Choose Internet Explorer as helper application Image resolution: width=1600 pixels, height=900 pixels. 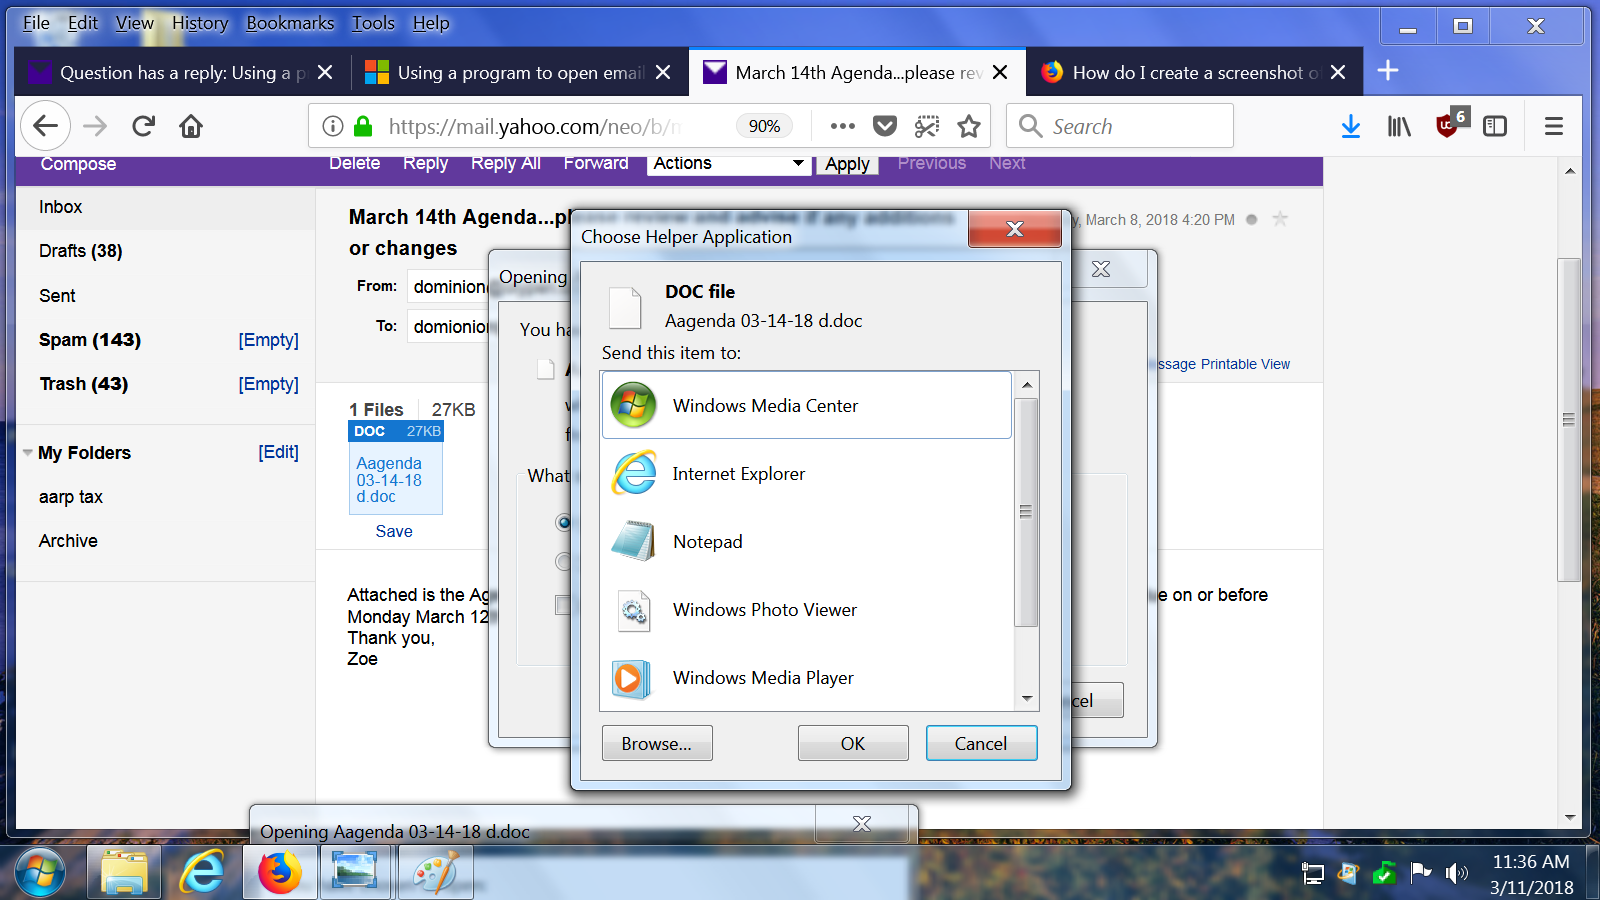(x=806, y=473)
